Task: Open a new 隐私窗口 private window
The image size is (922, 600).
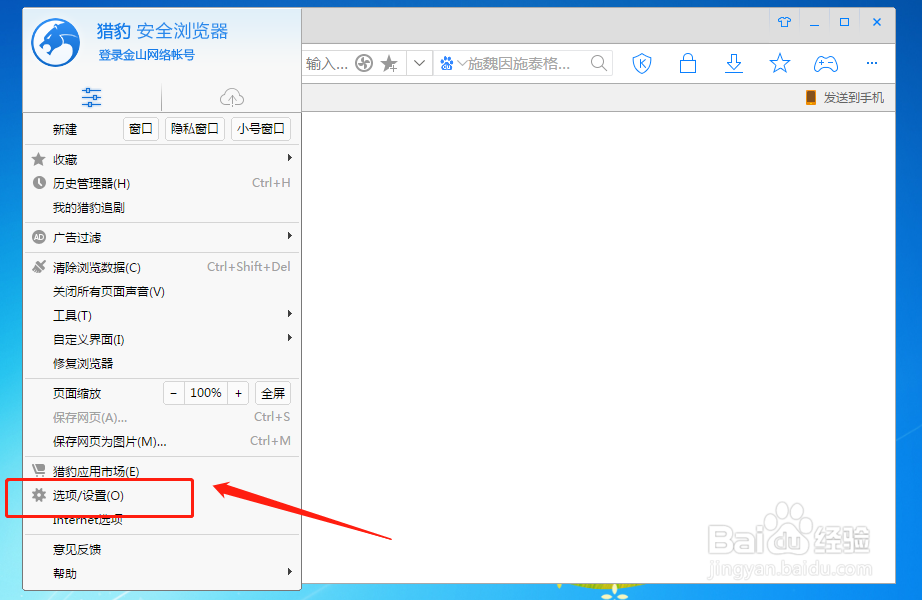Action: 195,129
